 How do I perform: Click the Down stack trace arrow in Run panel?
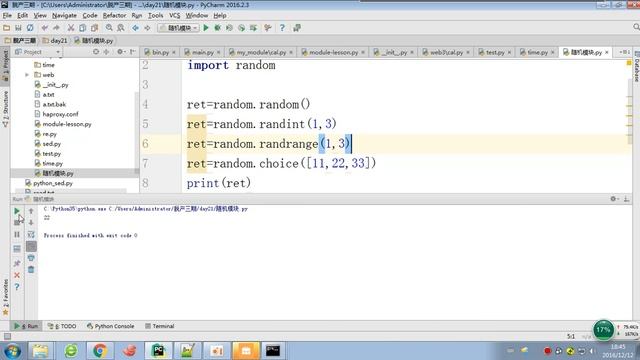click(x=31, y=222)
